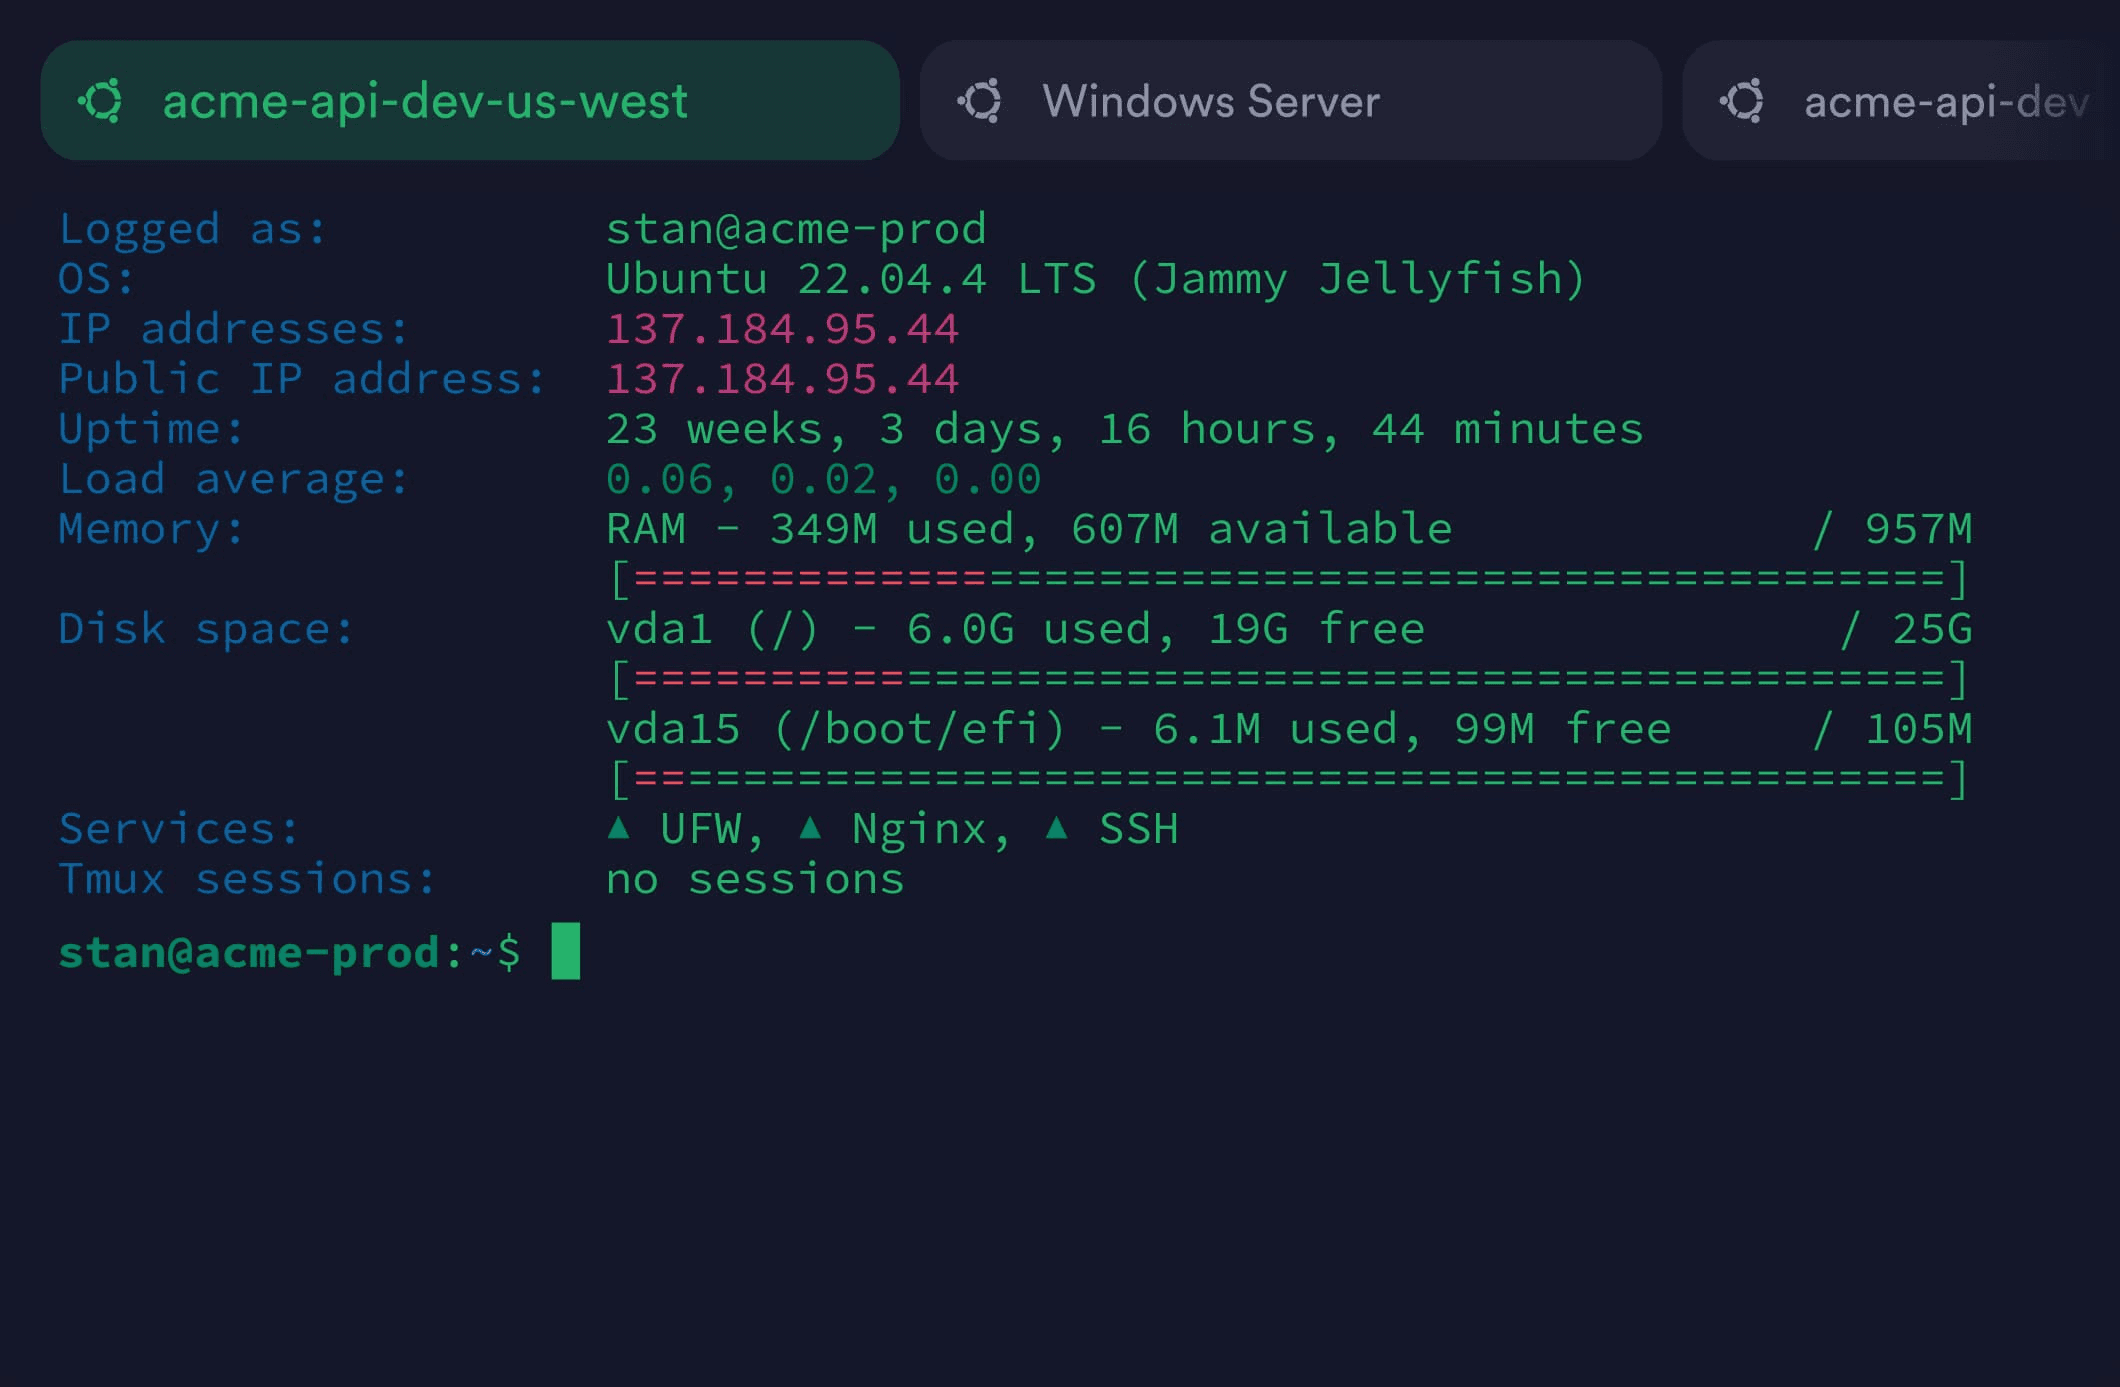2120x1387 pixels.
Task: Select the acme-api-dev-us-west tab
Action: point(470,100)
